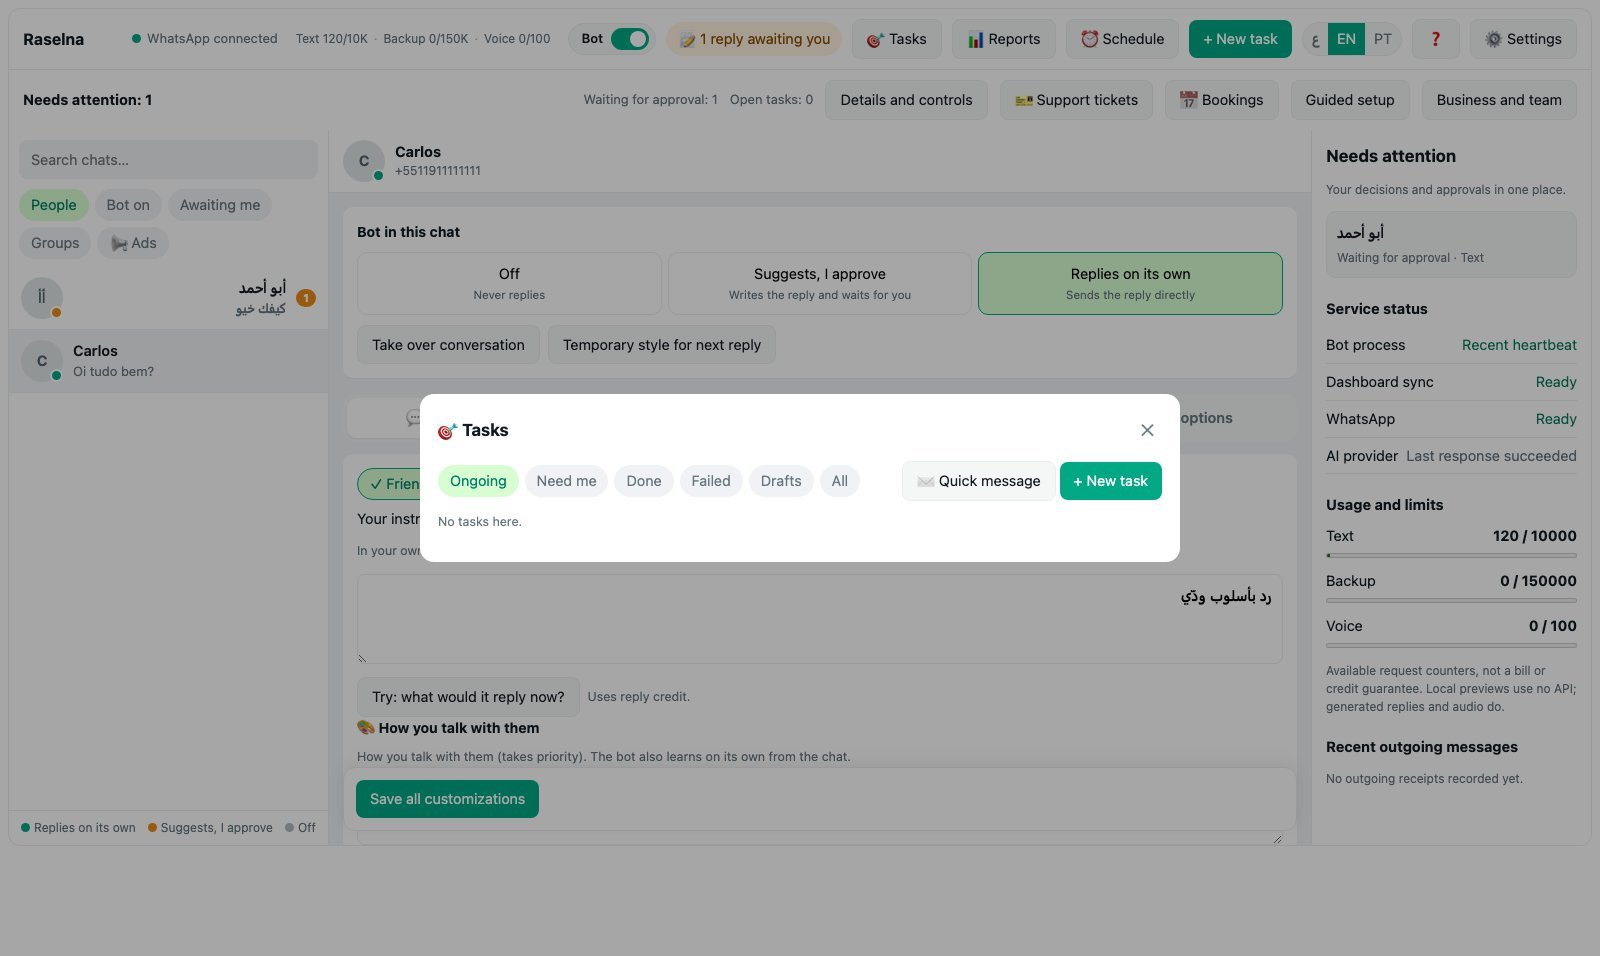Open the 1 reply awaiting you notice
Viewport: 1600px width, 956px height.
tap(754, 39)
